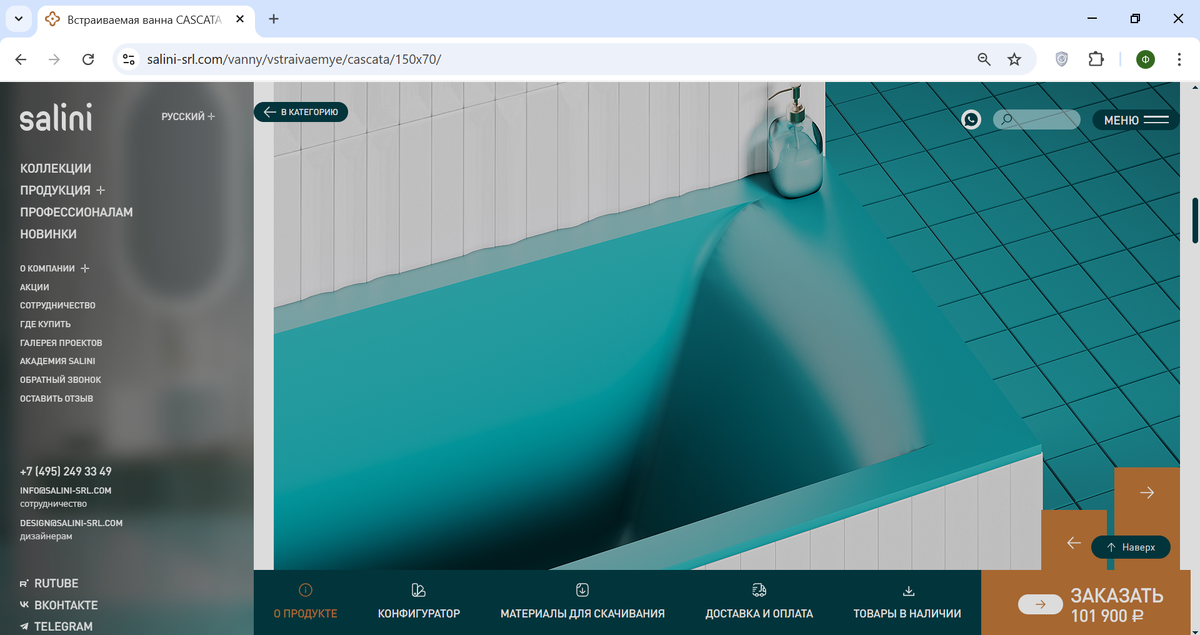Click the configurator palette icon

click(419, 590)
